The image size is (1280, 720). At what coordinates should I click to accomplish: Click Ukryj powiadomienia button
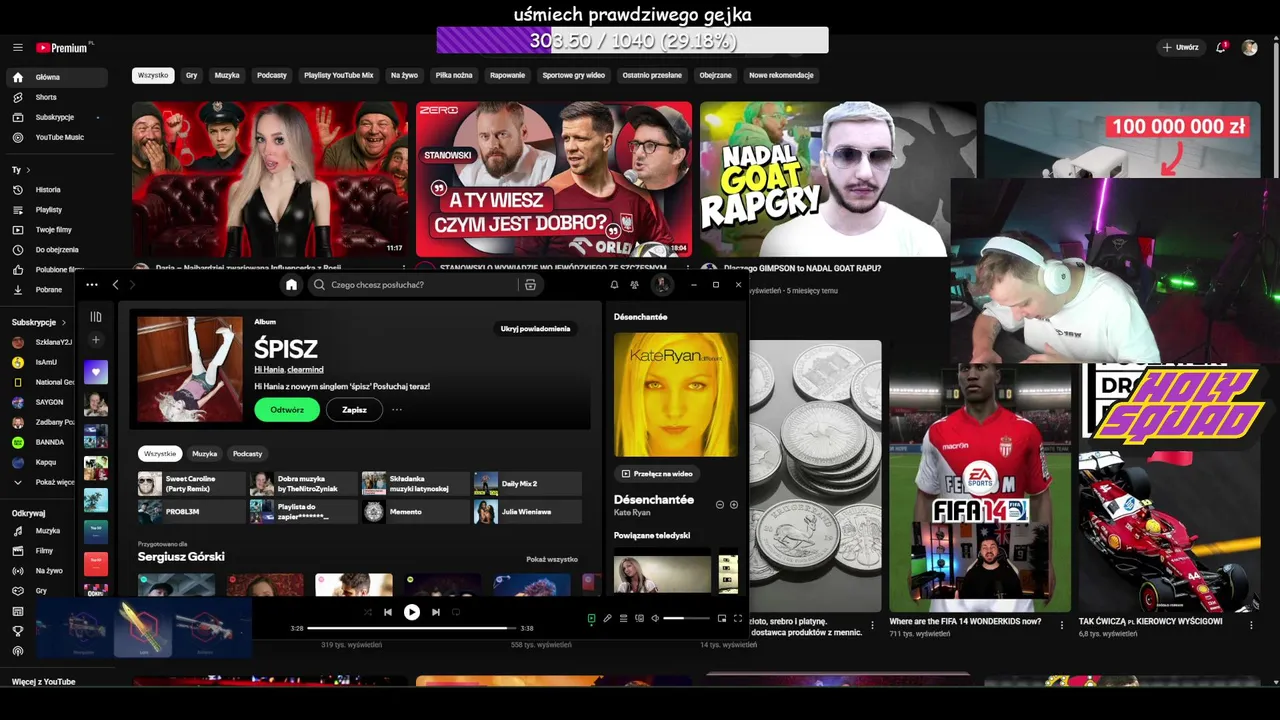(535, 328)
